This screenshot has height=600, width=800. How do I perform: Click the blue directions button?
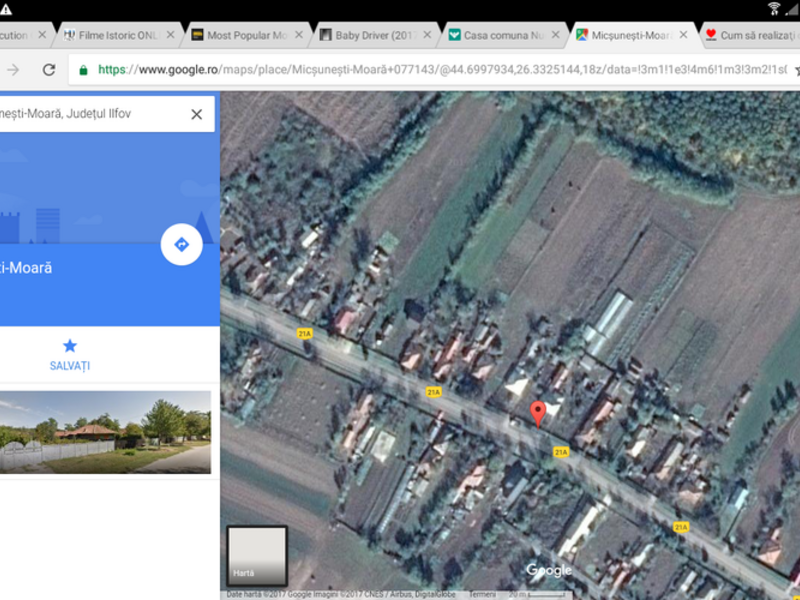click(x=181, y=244)
